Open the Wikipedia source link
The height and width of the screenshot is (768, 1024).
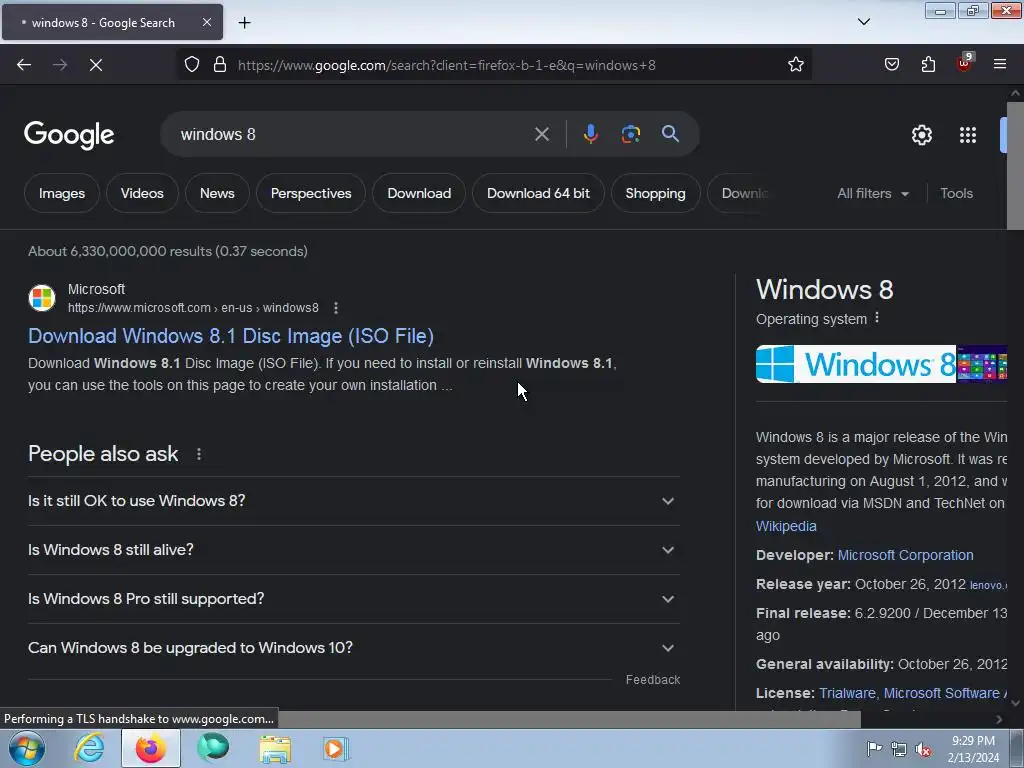[x=786, y=526]
